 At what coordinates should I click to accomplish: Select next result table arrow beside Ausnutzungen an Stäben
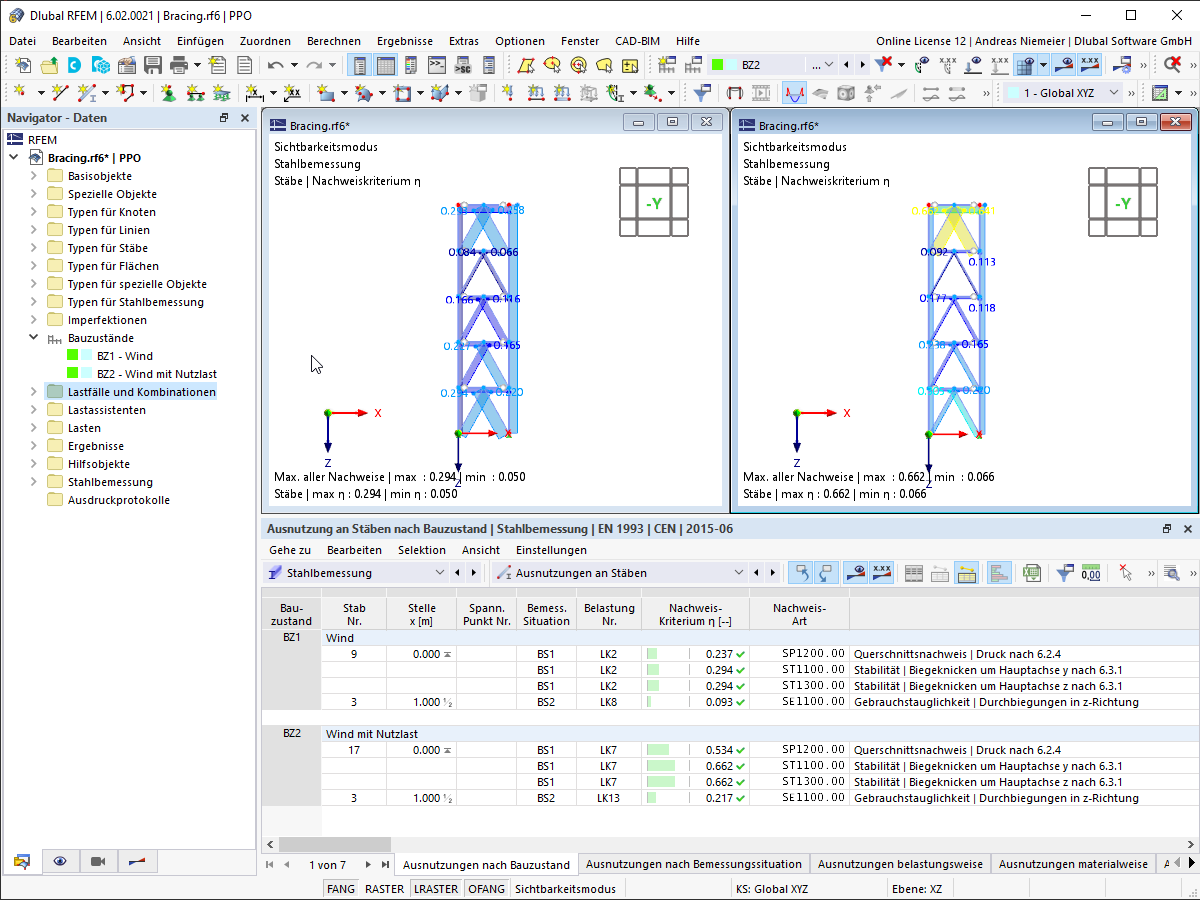(x=772, y=573)
